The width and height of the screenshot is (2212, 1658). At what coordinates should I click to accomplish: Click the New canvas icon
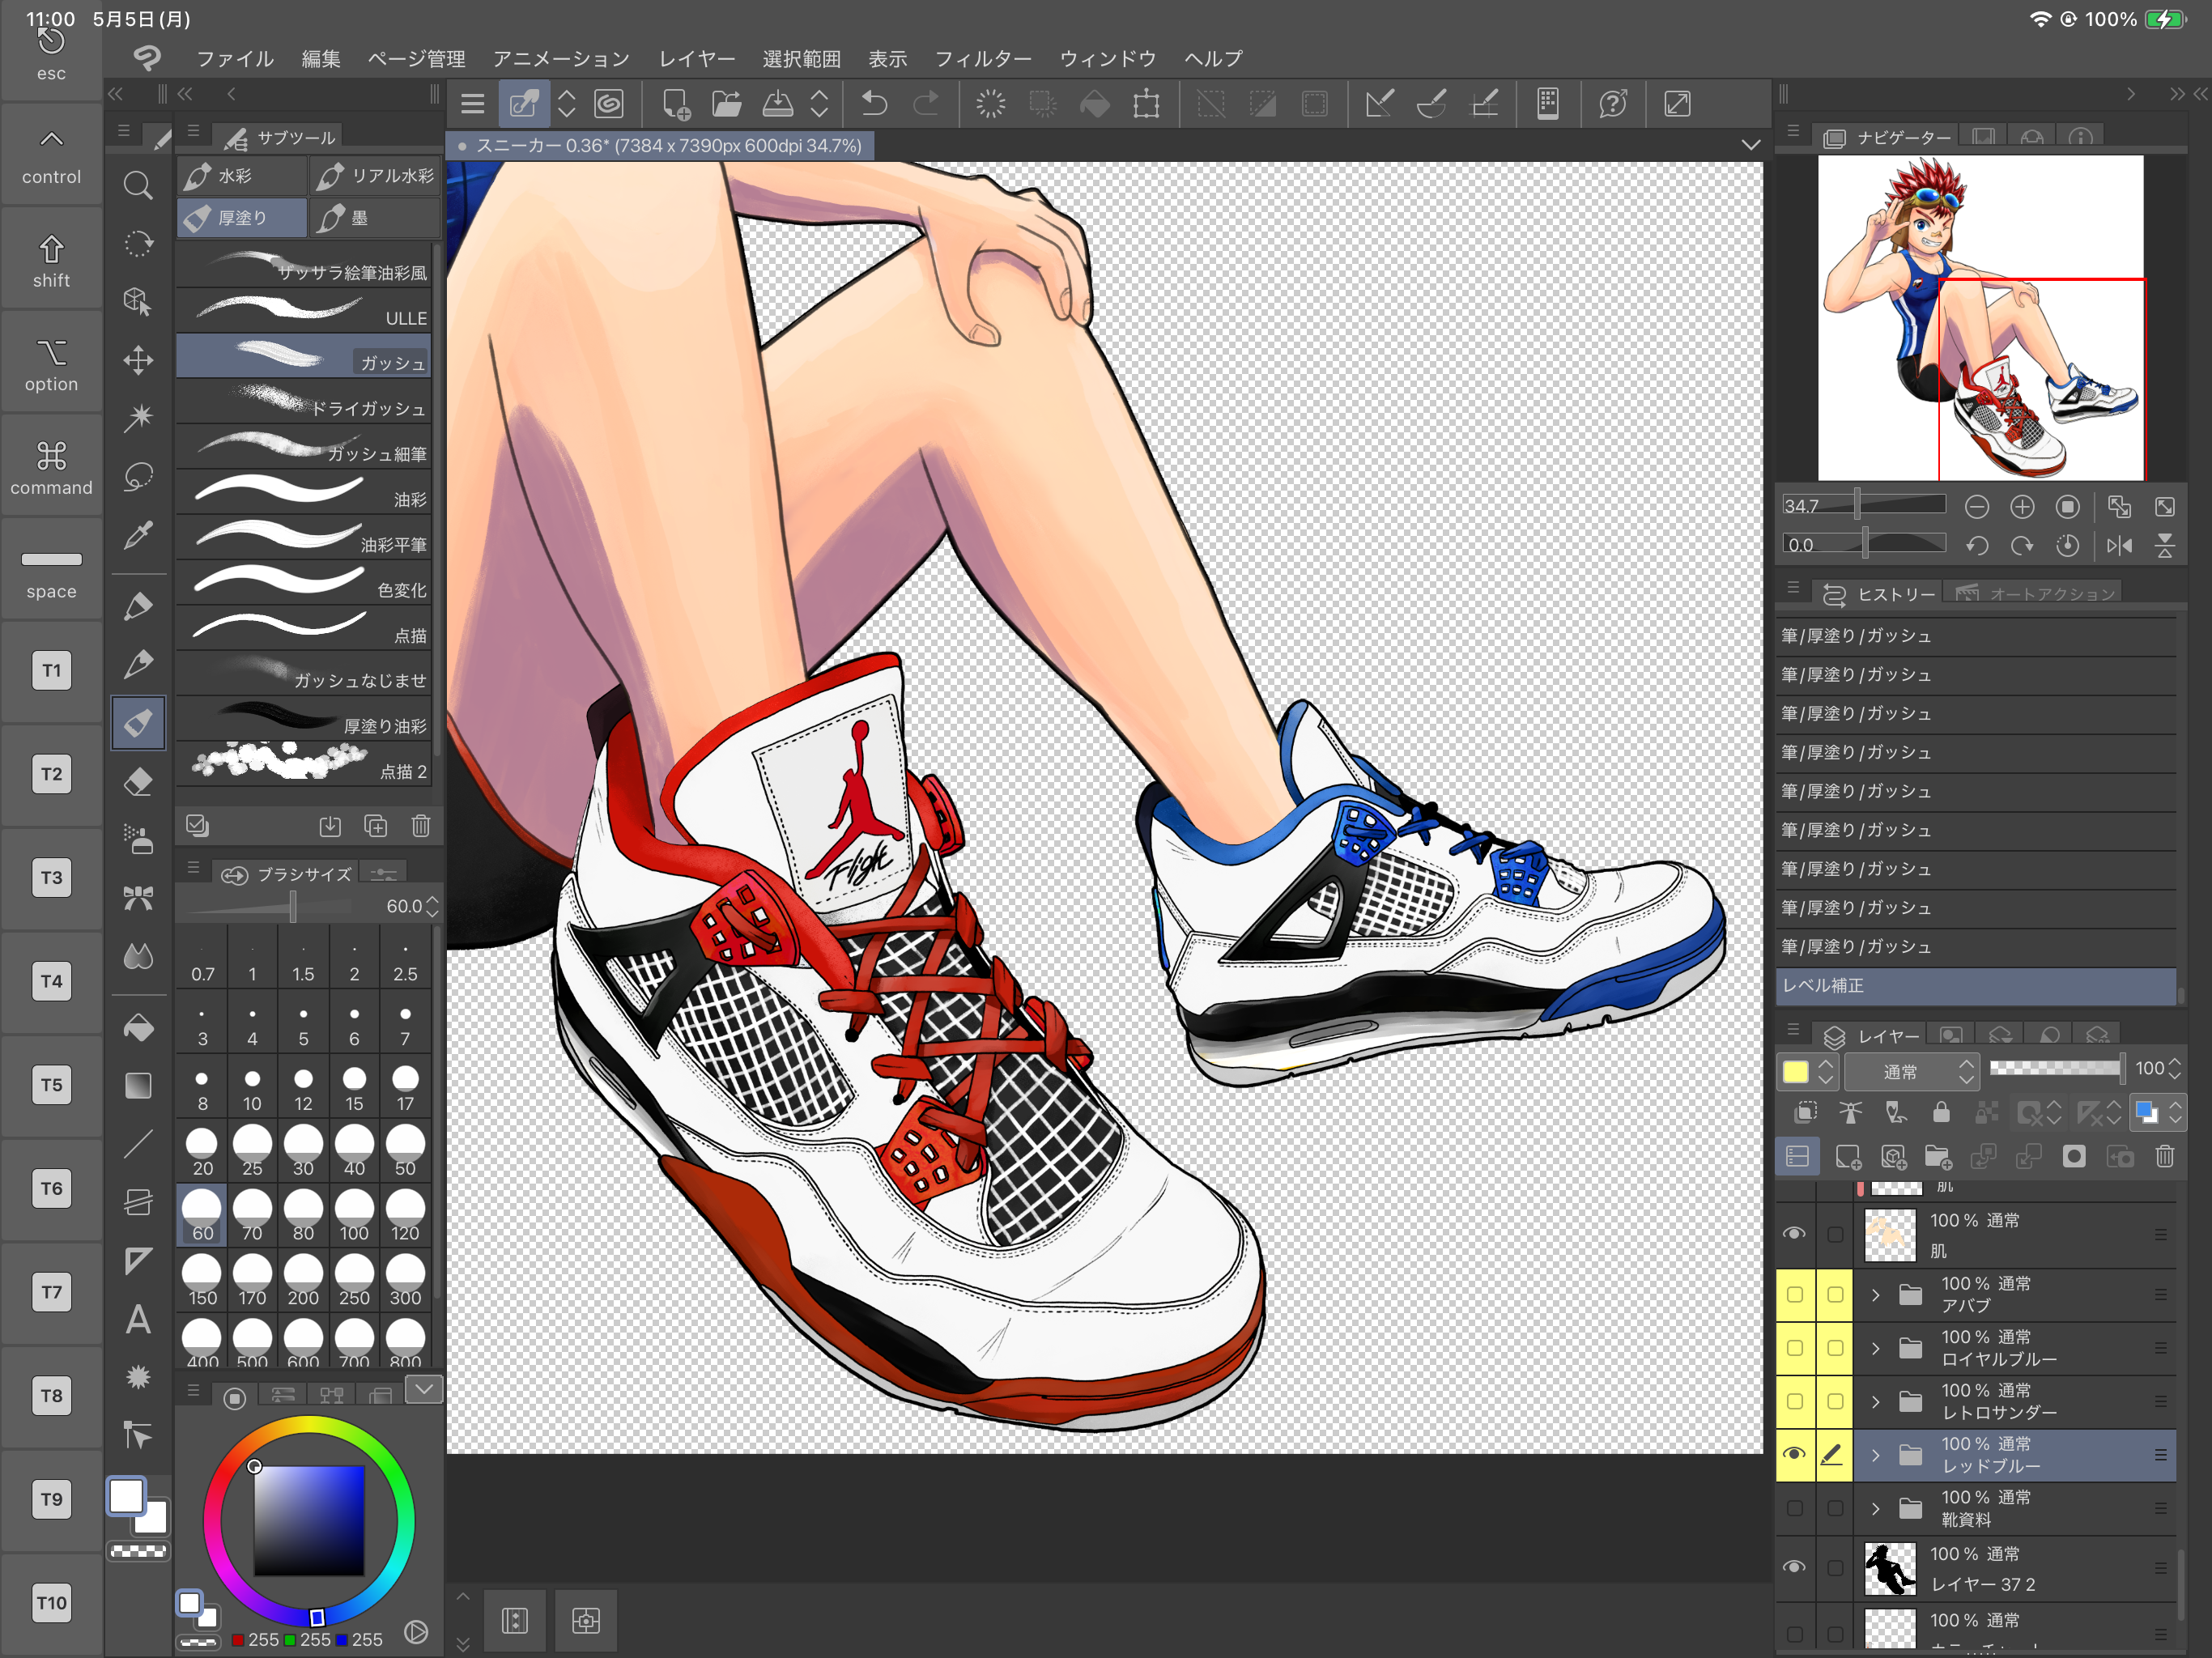point(676,104)
